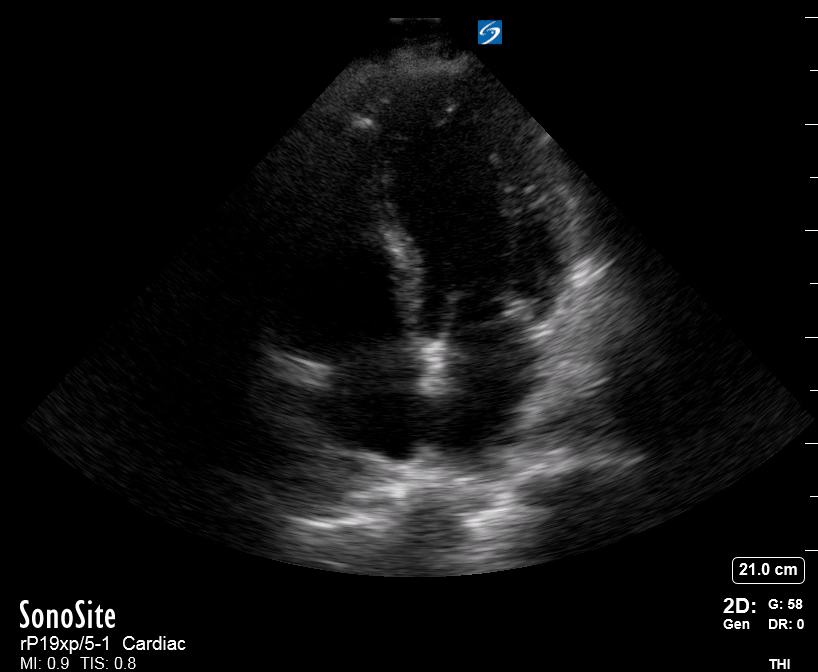Click the 2D imaging mode label
The image size is (818, 672).
click(739, 606)
